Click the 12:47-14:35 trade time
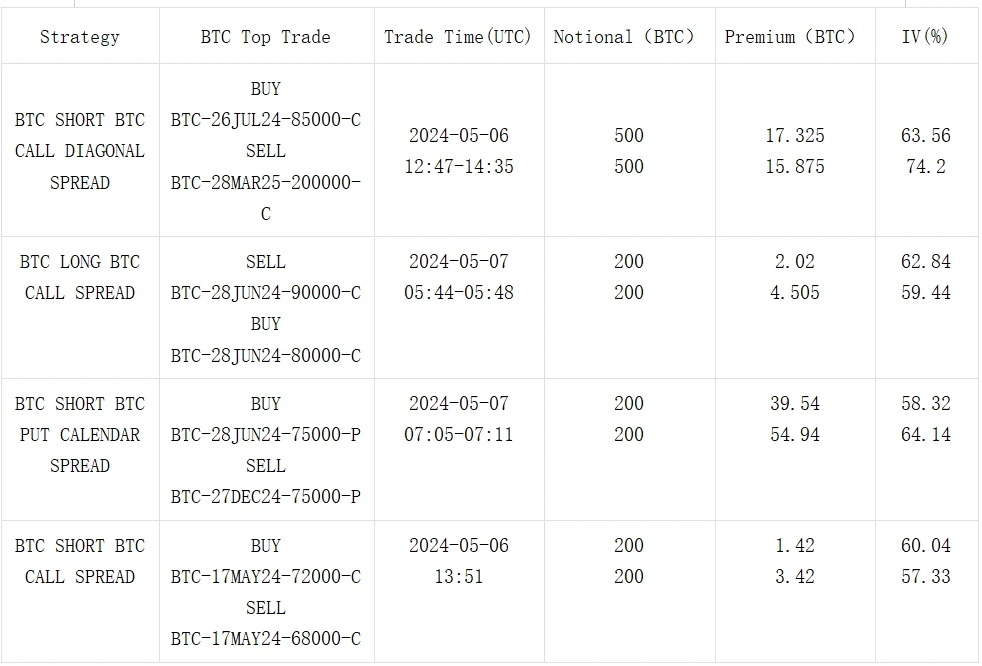The height and width of the screenshot is (666, 982). point(459,167)
